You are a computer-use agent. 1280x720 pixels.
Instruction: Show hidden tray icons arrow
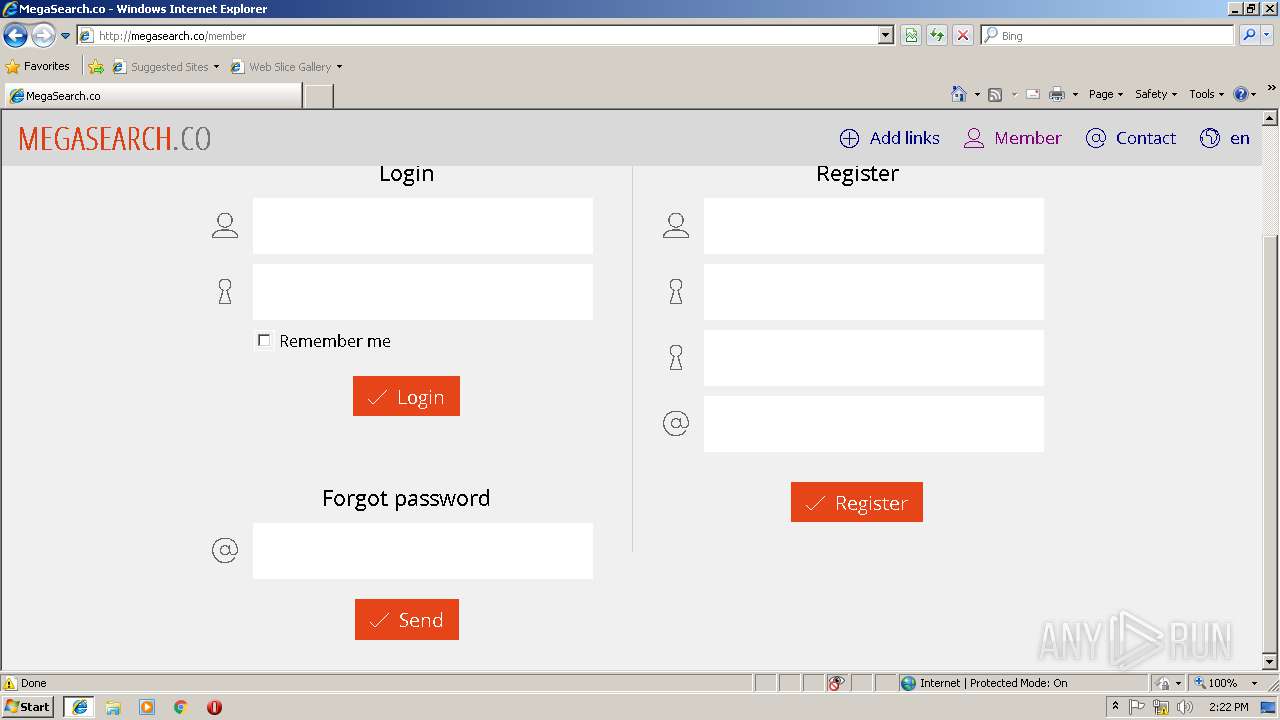pyautogui.click(x=1115, y=707)
